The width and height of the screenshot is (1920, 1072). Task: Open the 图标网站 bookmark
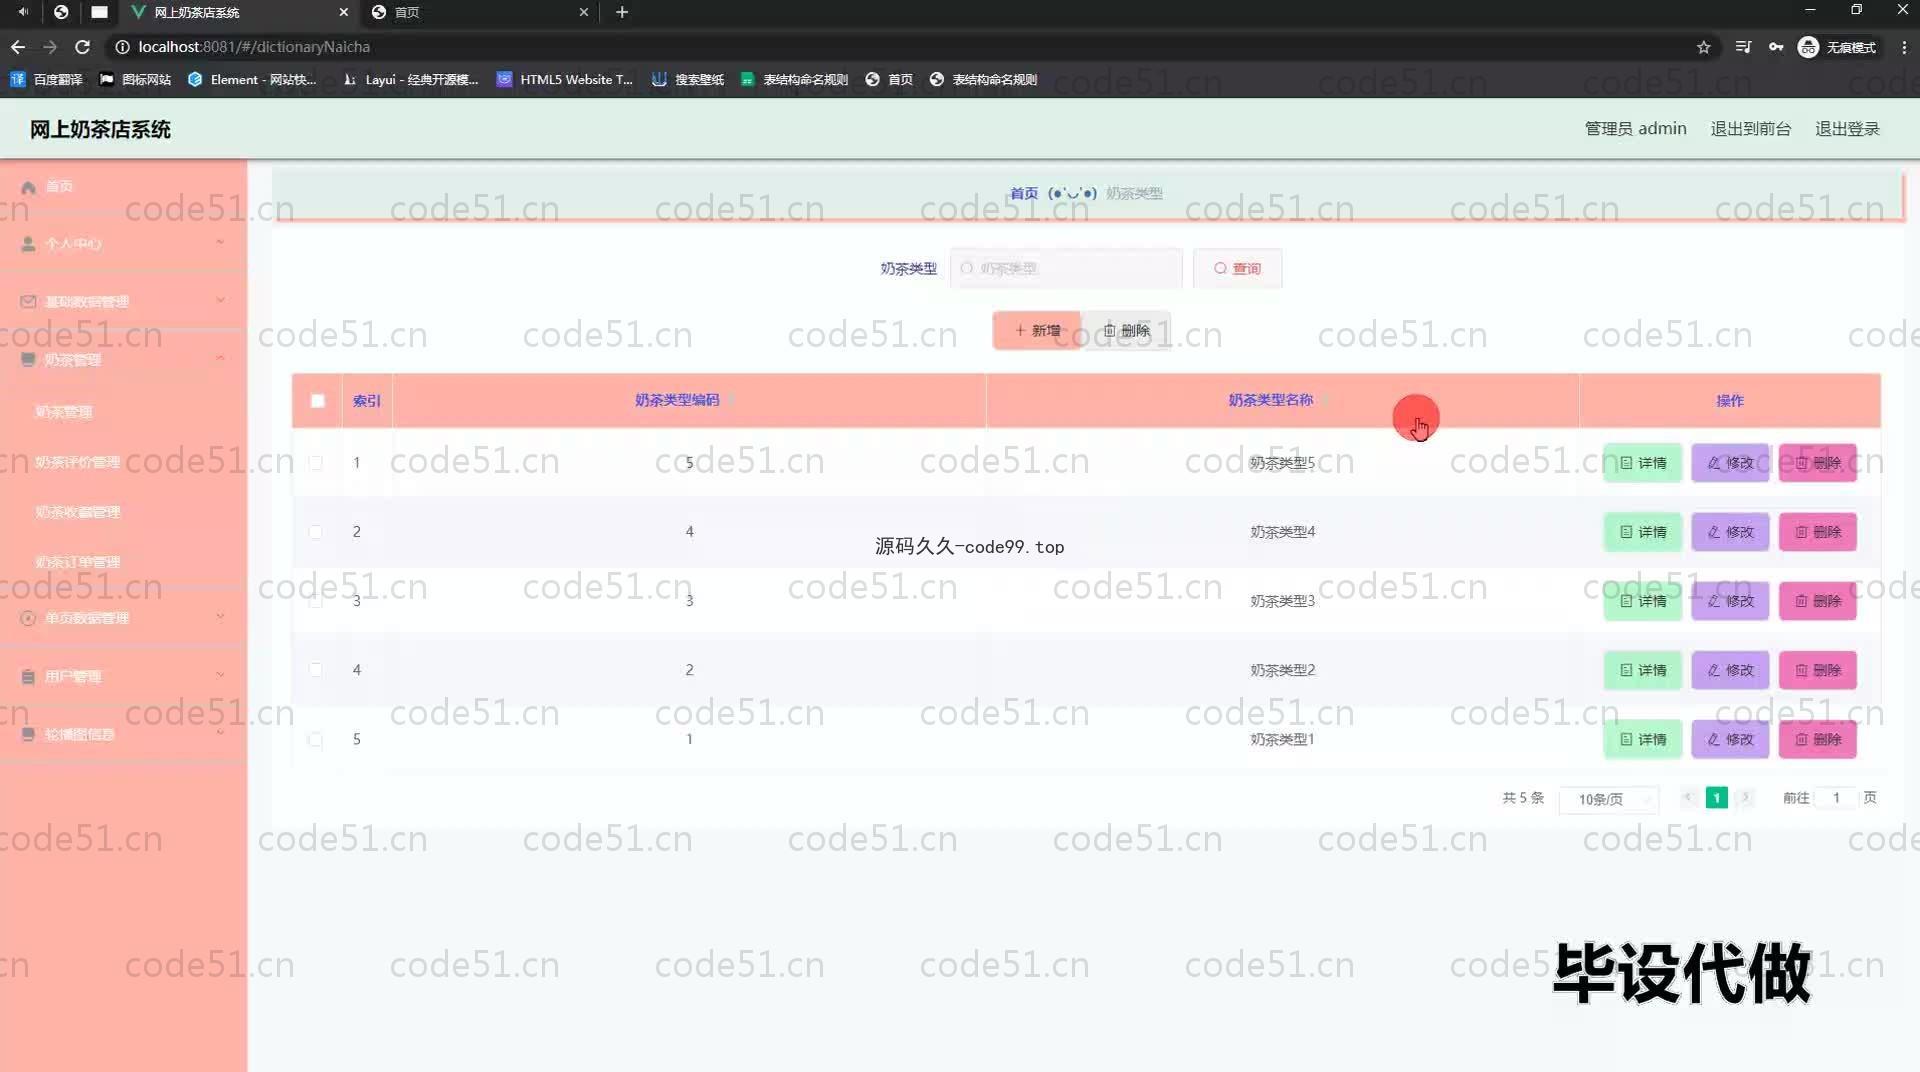tap(135, 79)
